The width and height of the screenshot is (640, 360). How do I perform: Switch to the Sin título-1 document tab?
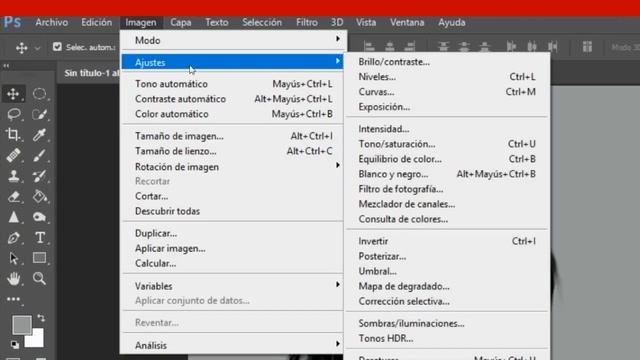click(x=91, y=73)
